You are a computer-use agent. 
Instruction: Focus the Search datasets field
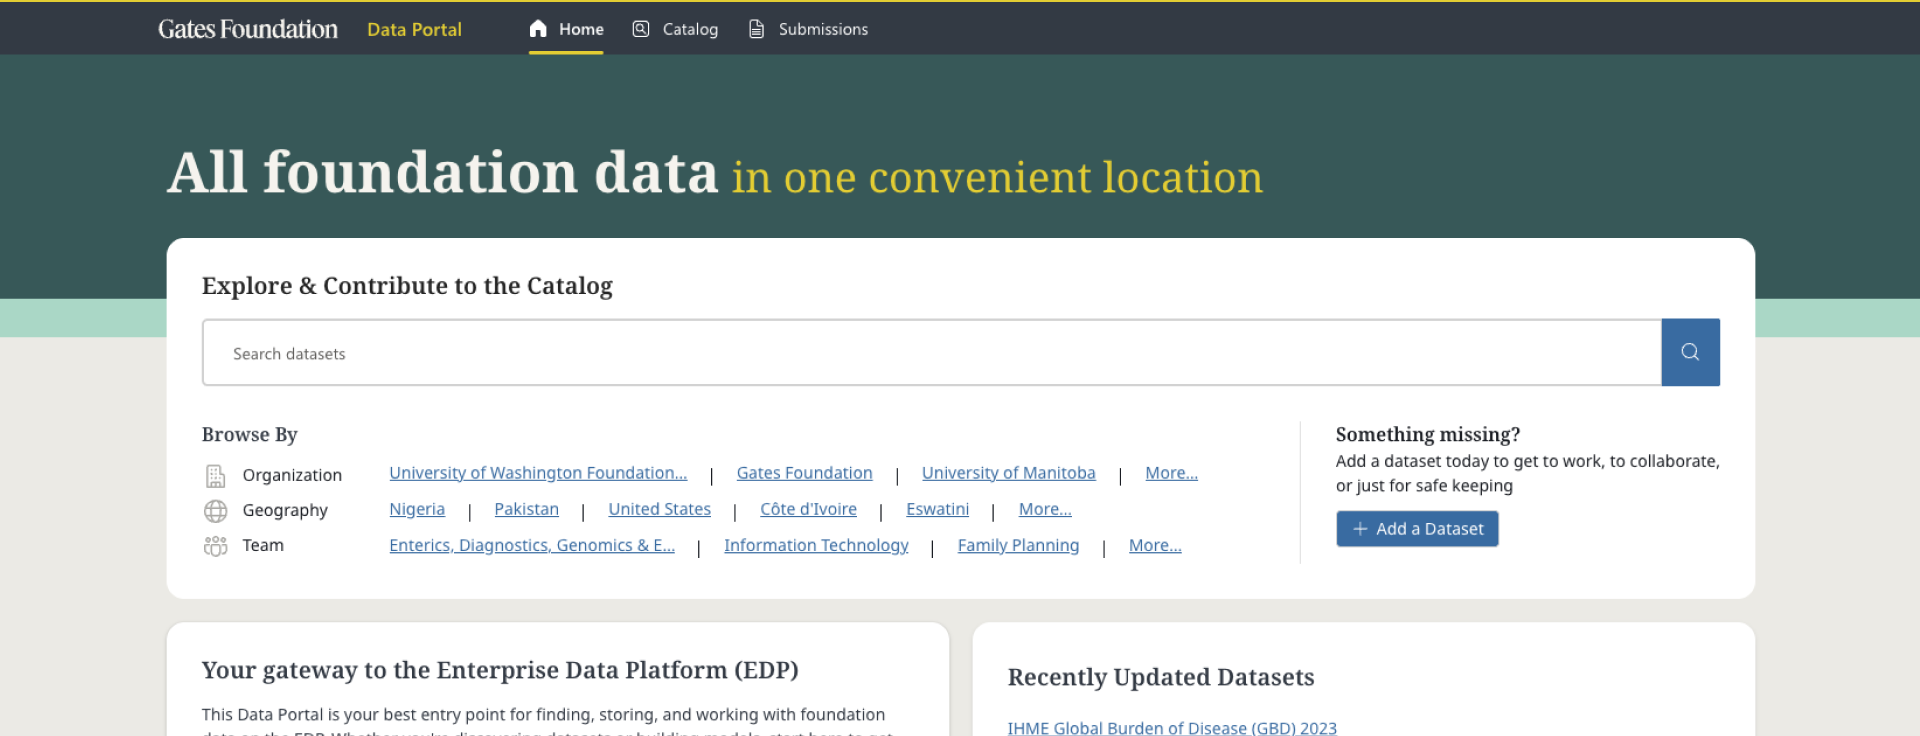tap(930, 353)
